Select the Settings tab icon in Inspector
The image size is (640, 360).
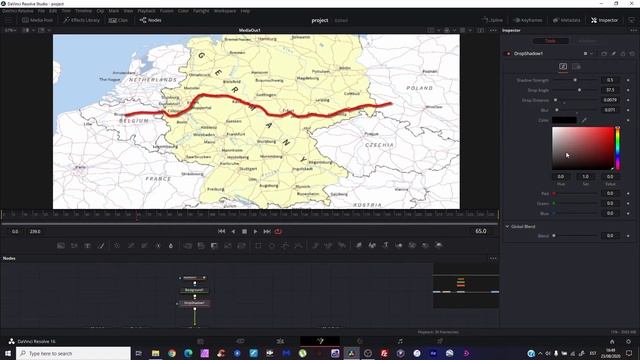[x=576, y=67]
